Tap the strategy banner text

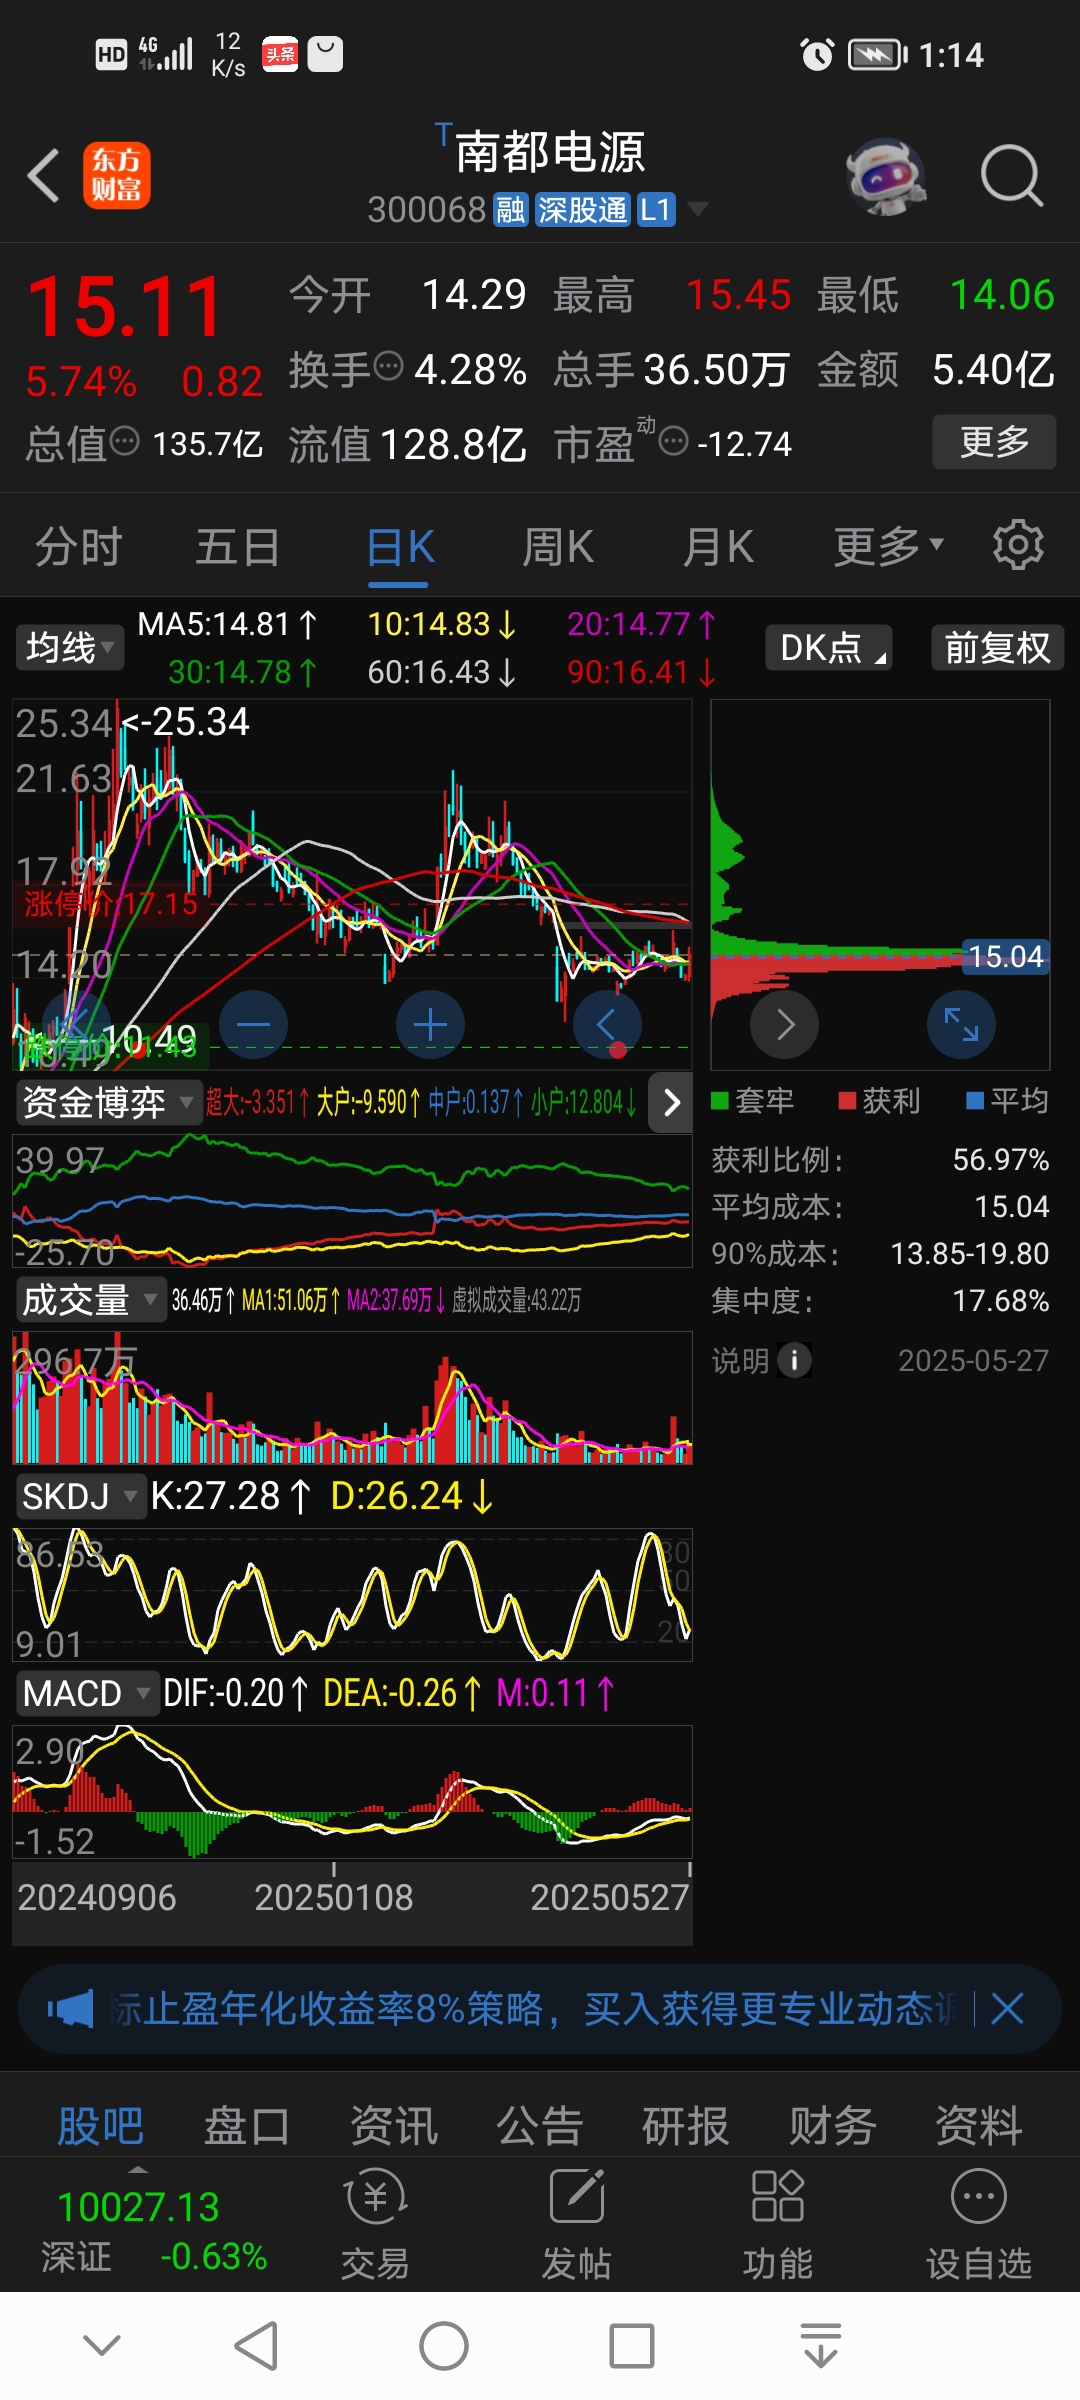pos(532,2008)
